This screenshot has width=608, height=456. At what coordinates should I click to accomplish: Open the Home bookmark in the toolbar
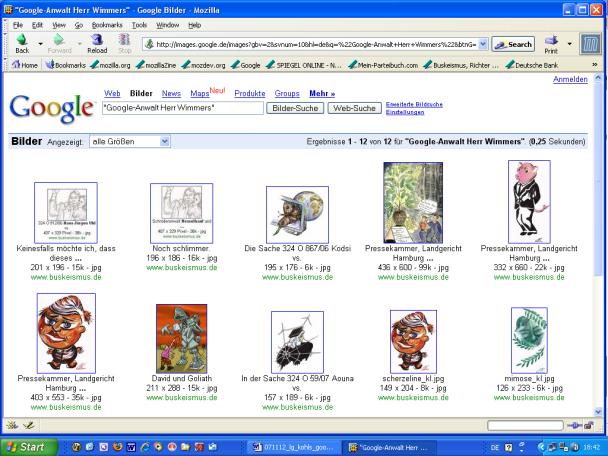click(x=24, y=65)
